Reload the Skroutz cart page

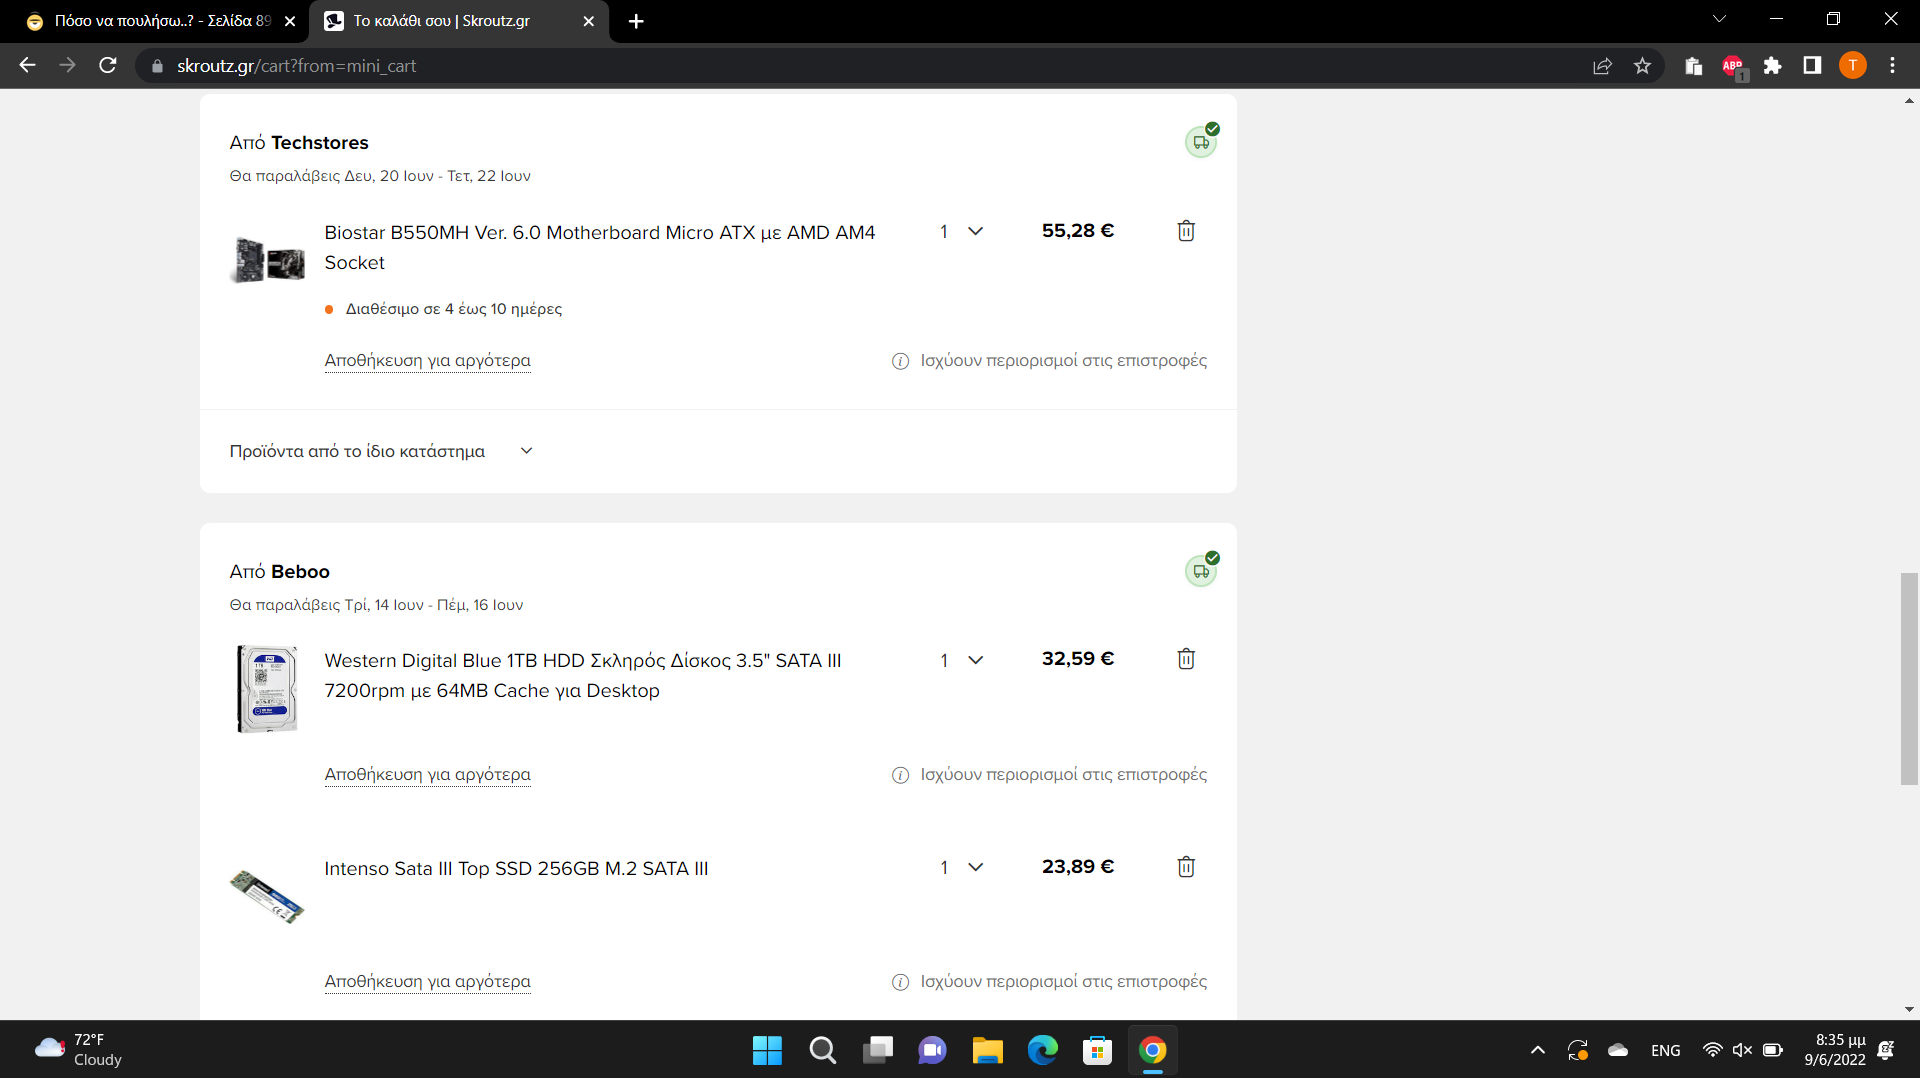click(108, 66)
